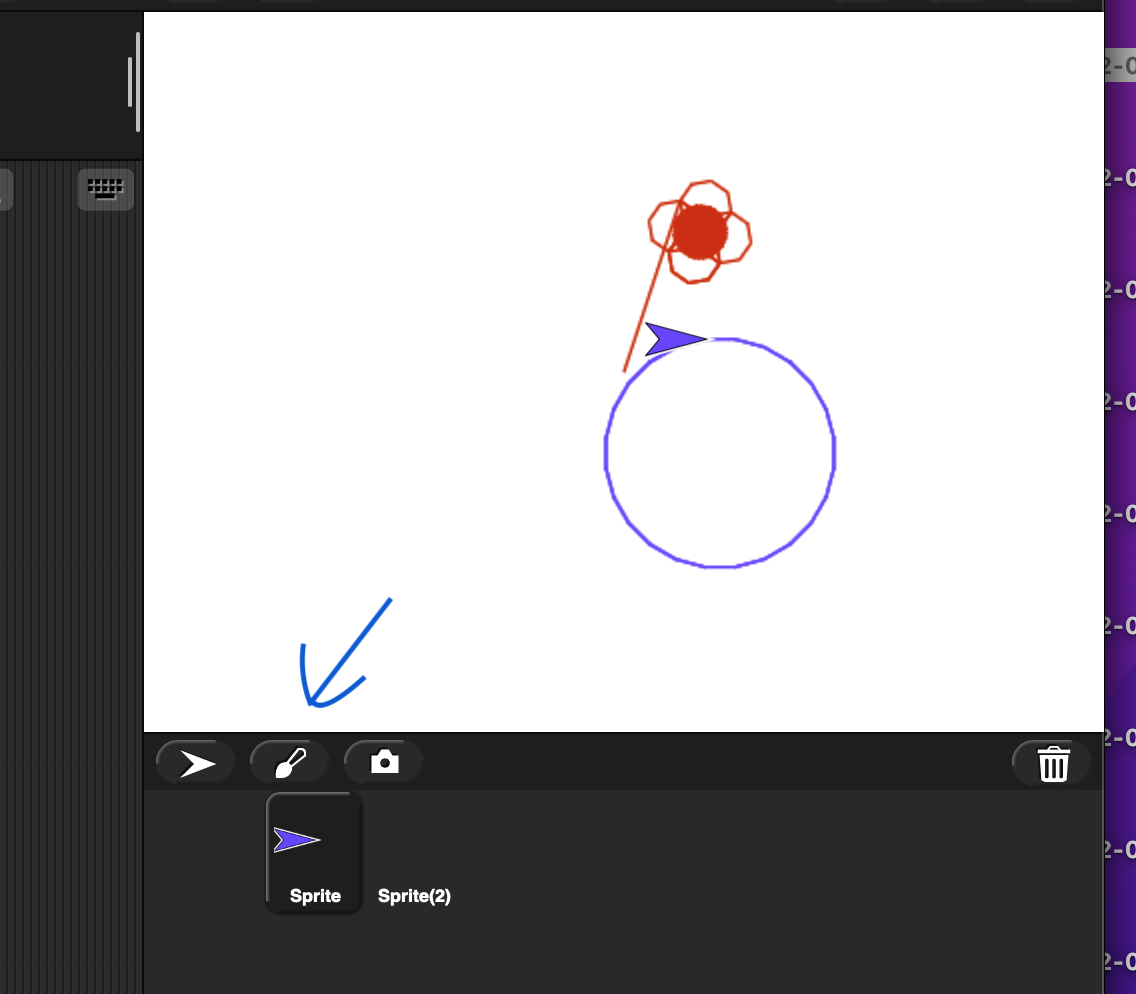Click the trash can icon
This screenshot has height=994, width=1136.
tap(1053, 764)
